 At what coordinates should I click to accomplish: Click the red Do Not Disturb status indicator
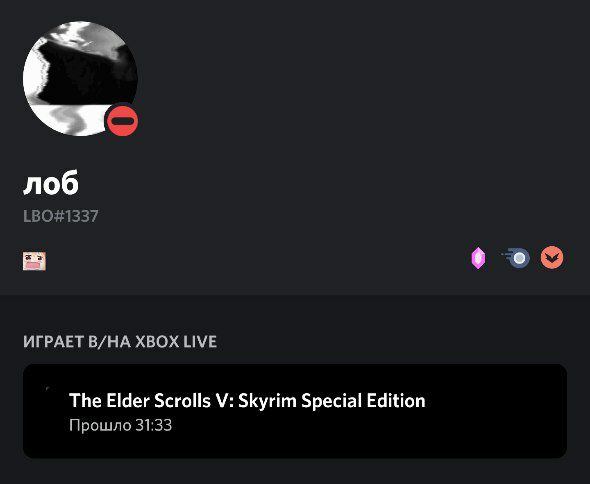(123, 121)
